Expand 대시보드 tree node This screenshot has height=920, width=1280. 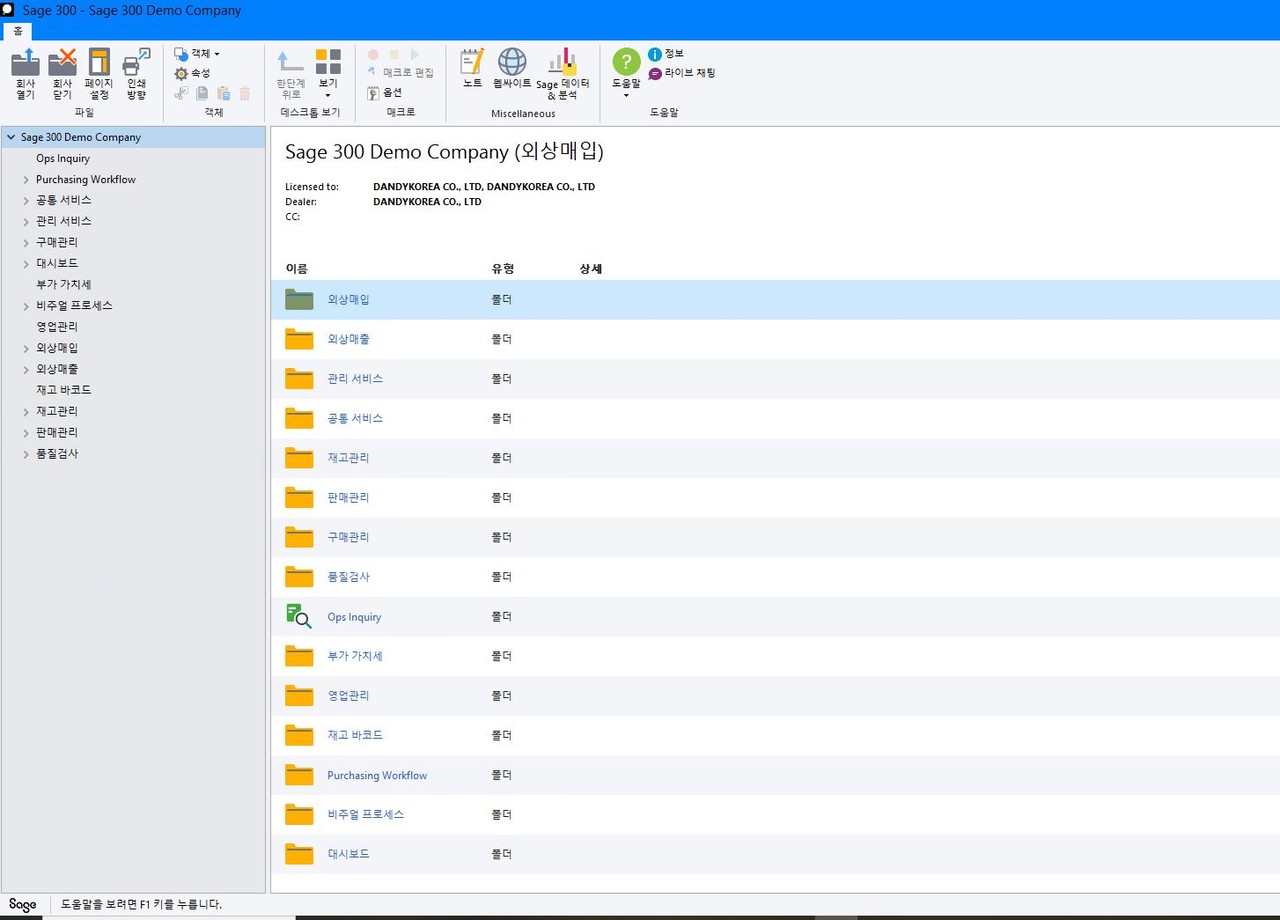[x=26, y=264]
